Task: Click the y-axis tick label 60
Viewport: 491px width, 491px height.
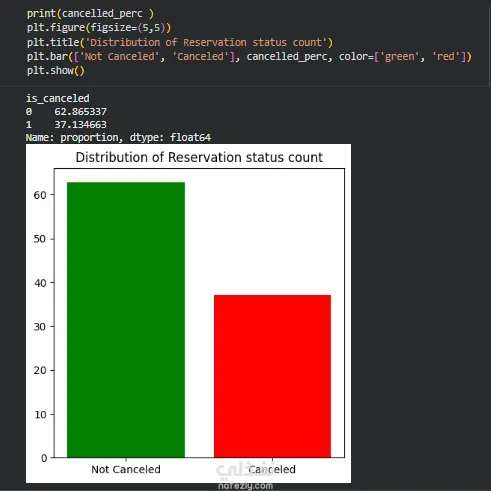Action: click(40, 195)
